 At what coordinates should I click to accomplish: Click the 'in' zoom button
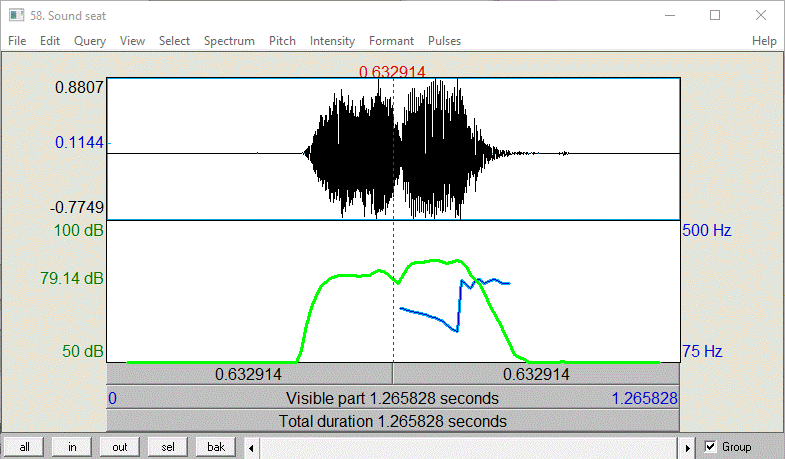tap(72, 447)
